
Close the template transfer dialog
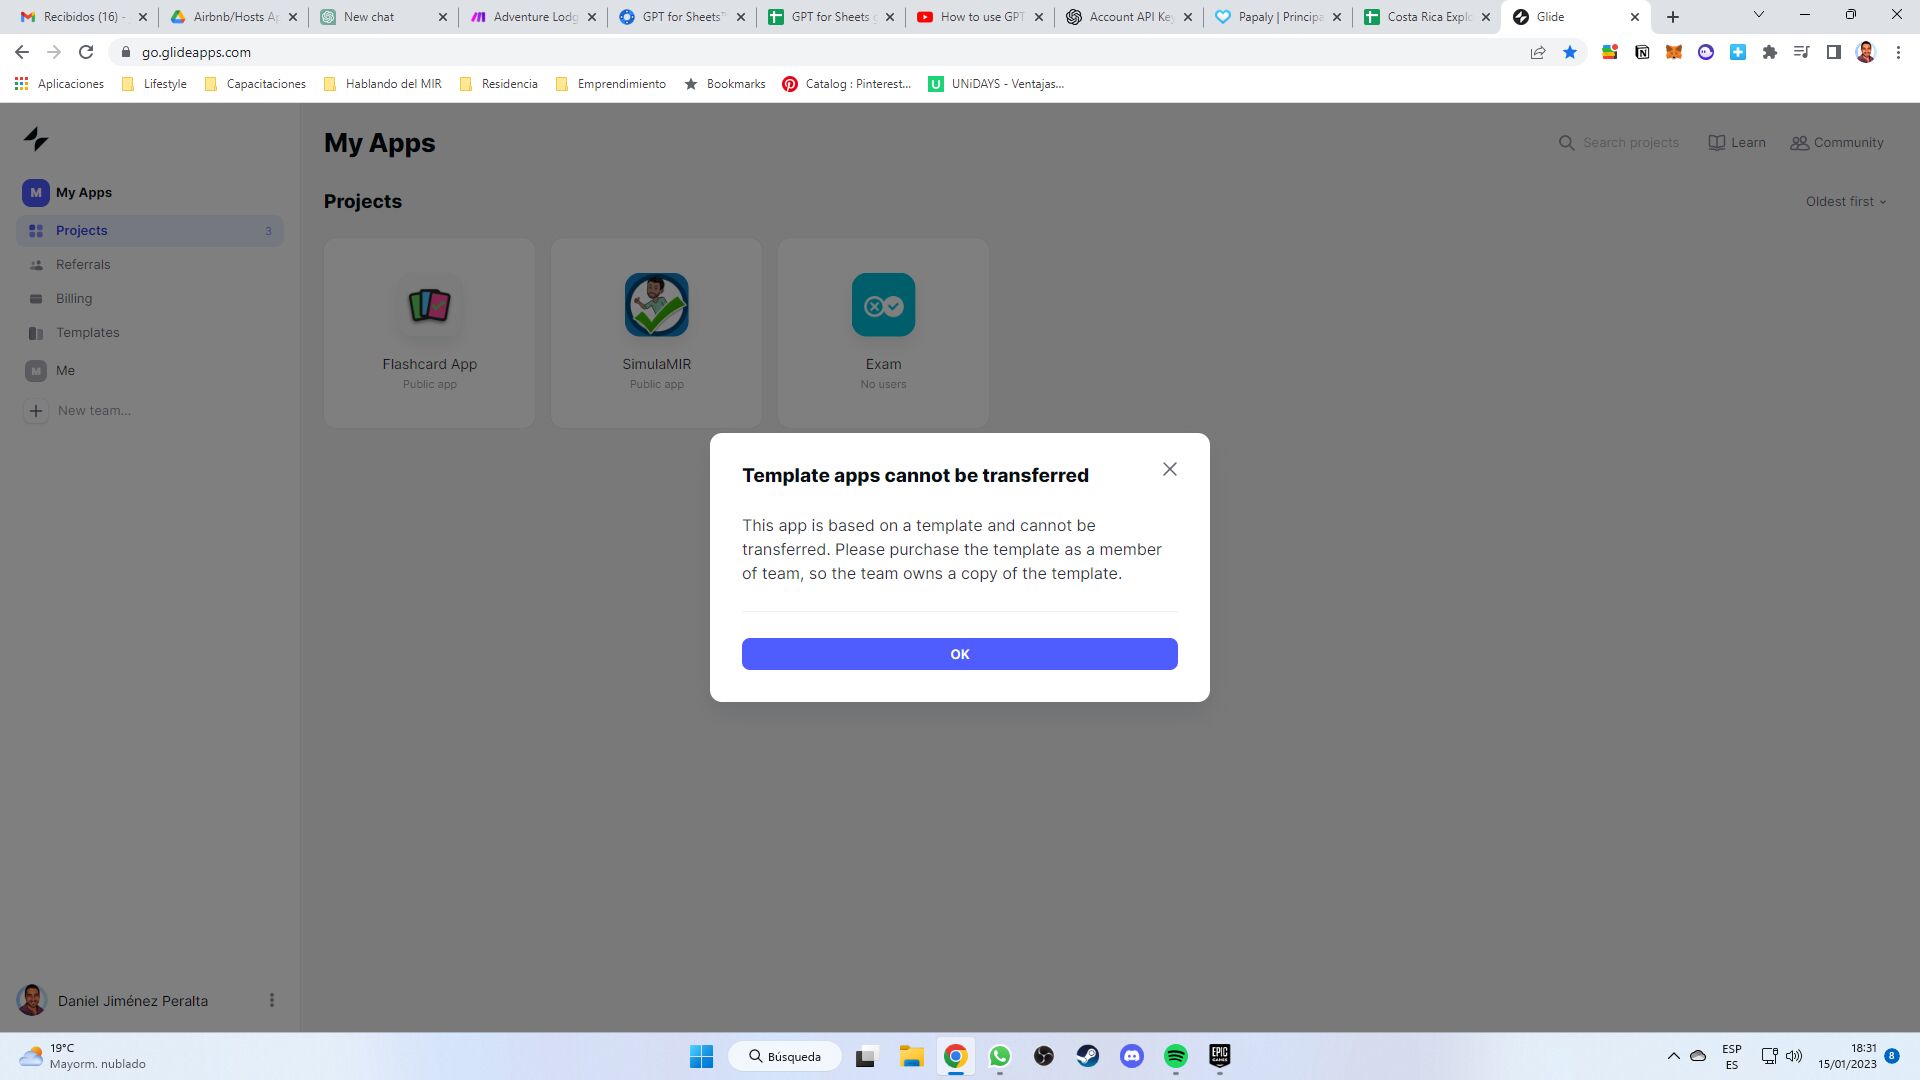(1169, 469)
